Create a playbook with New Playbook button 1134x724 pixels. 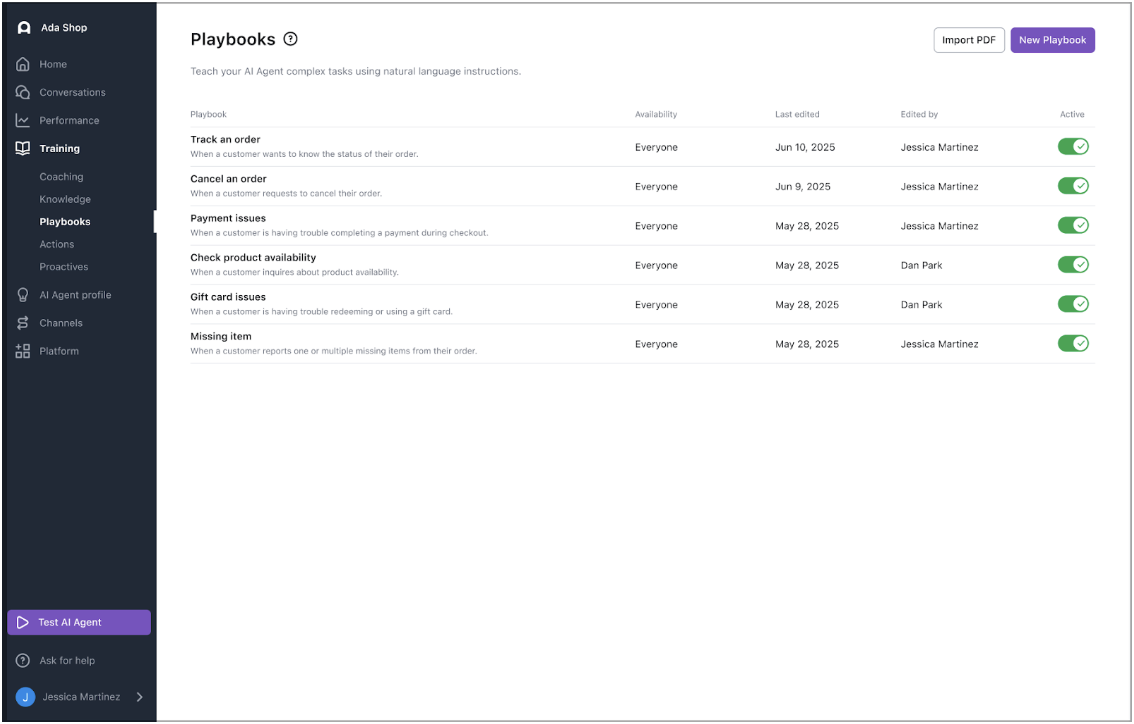tap(1052, 40)
